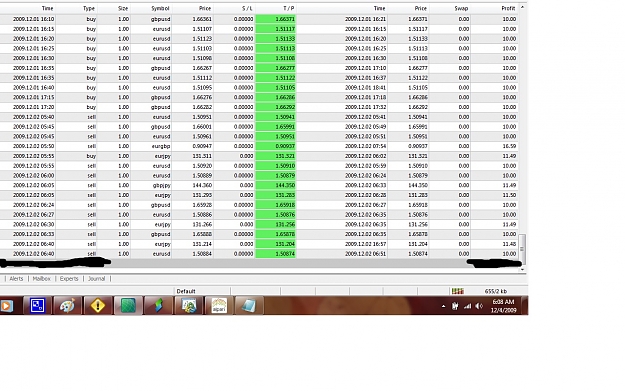This screenshot has width=625, height=391.
Task: Sort by the Swap column header
Action: point(461,8)
